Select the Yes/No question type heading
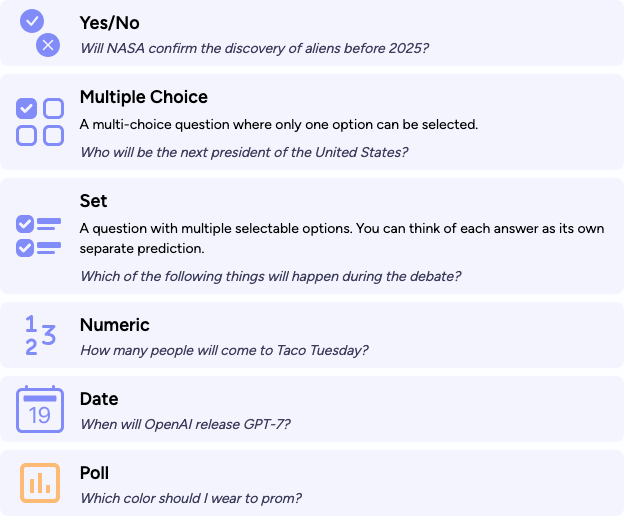This screenshot has height=516, width=624. pos(109,23)
